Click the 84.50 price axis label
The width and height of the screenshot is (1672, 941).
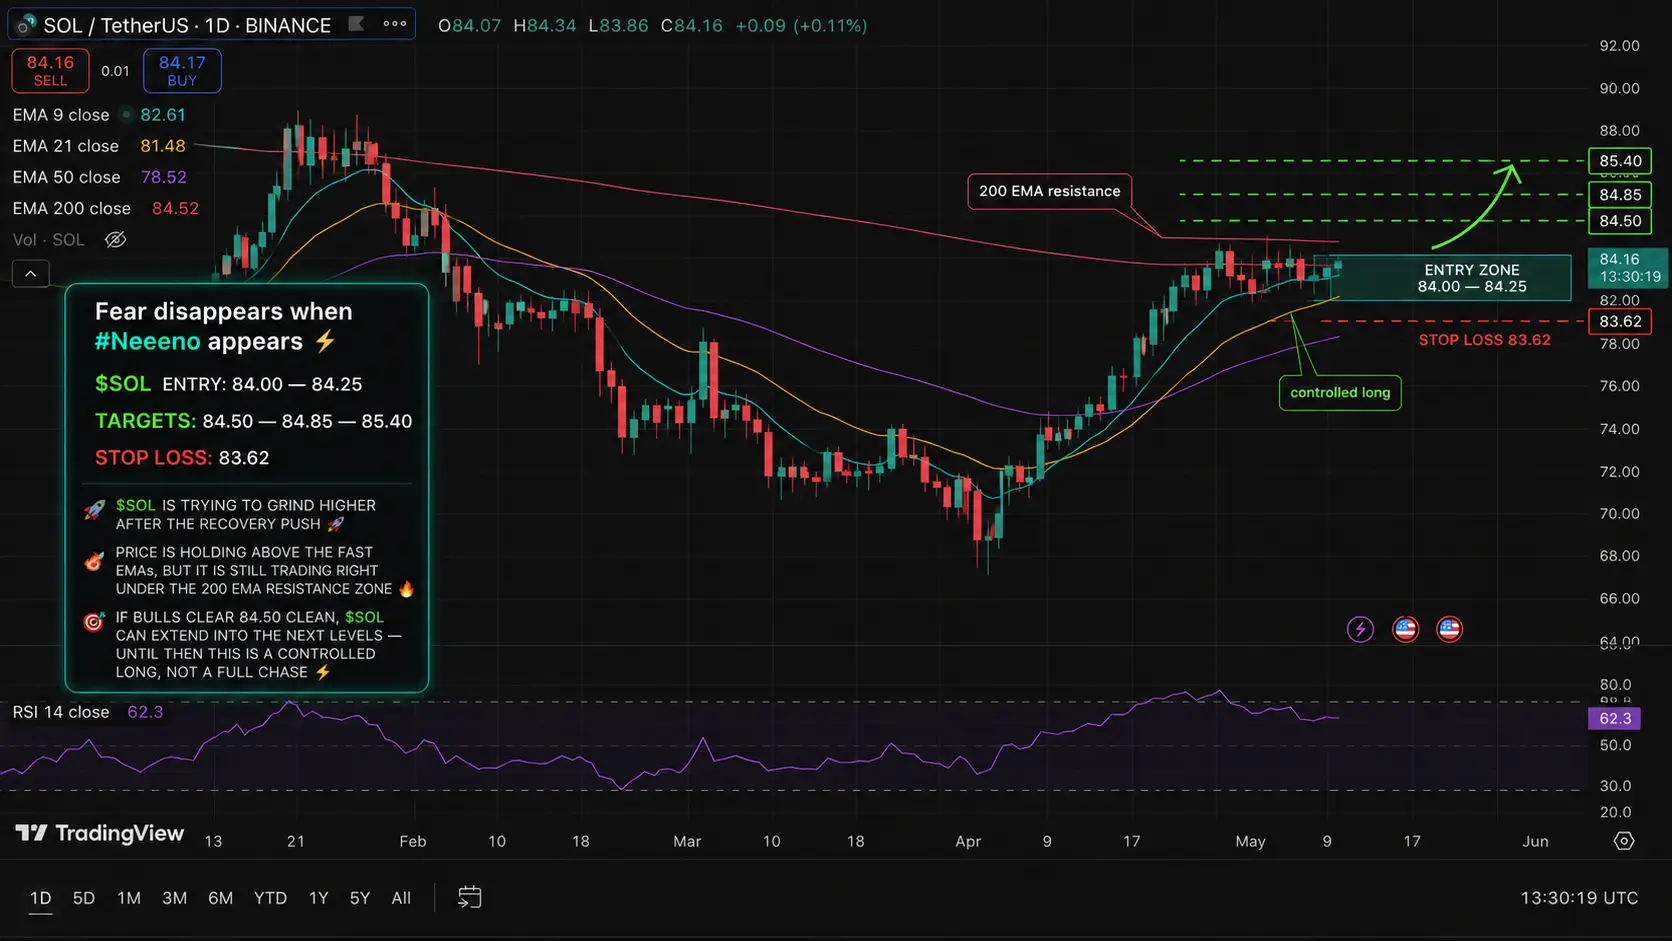(x=1620, y=221)
